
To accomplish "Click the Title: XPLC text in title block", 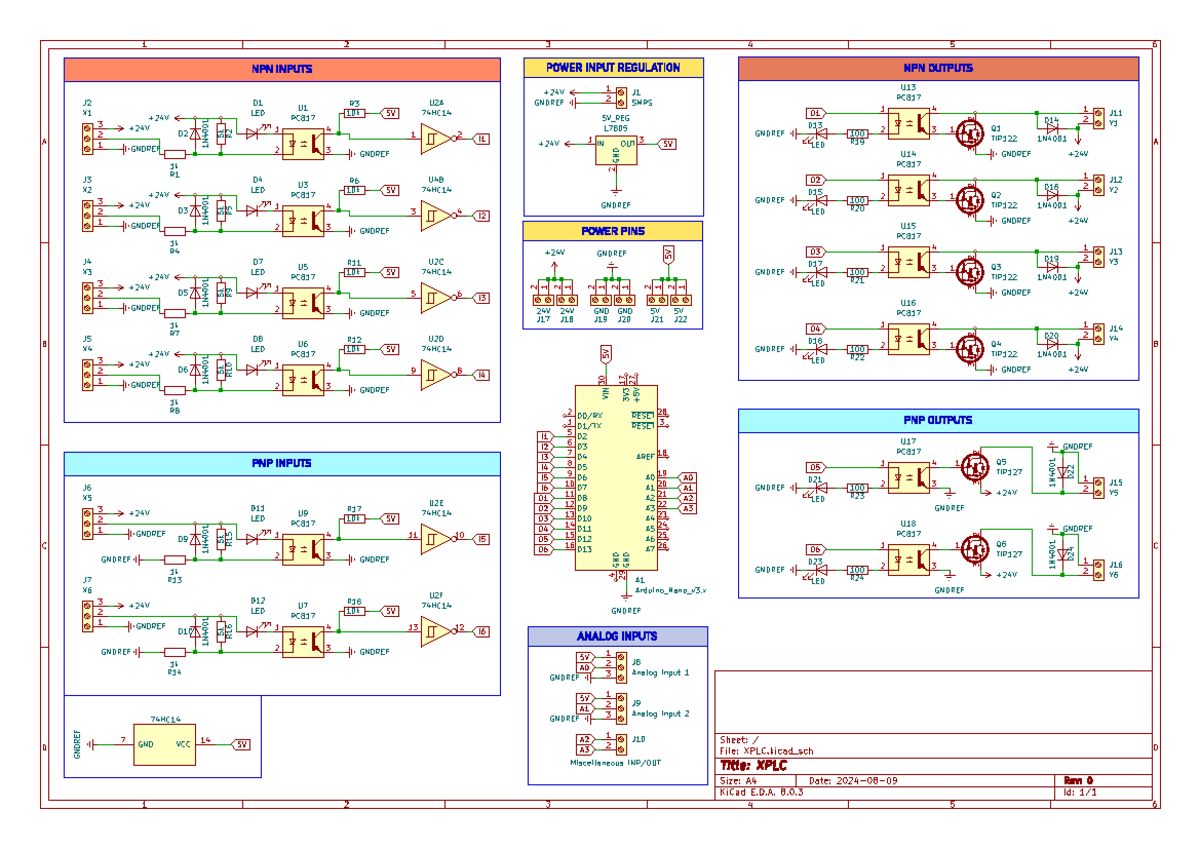I will (x=752, y=764).
